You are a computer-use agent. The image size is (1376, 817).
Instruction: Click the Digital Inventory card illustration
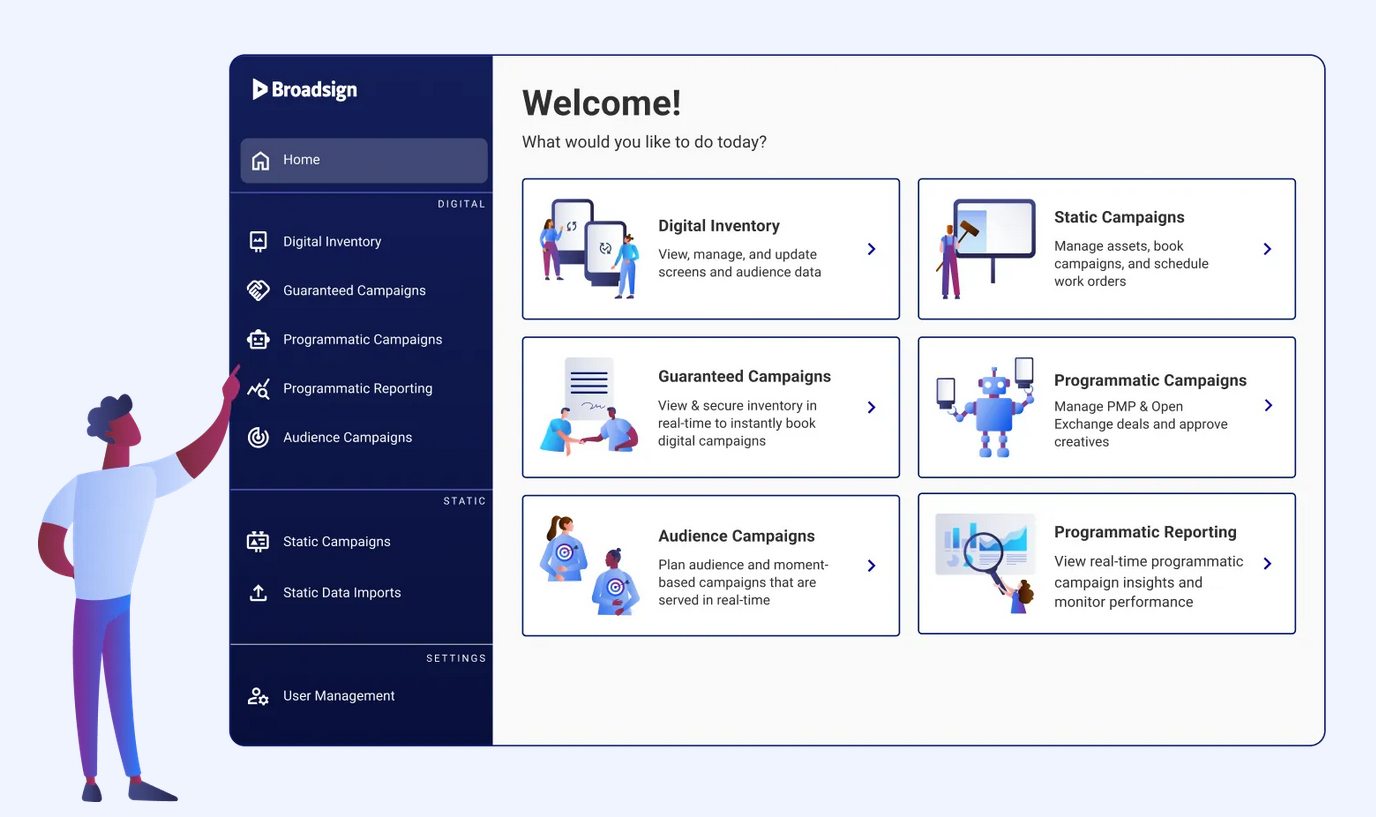(589, 249)
